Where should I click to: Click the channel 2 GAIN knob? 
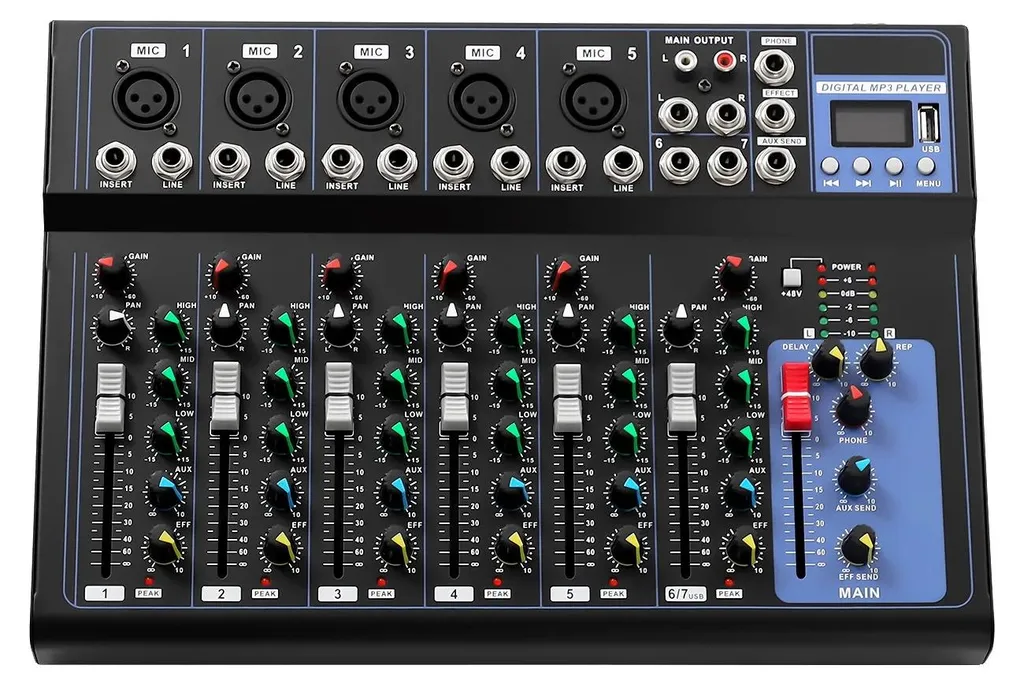(x=225, y=275)
